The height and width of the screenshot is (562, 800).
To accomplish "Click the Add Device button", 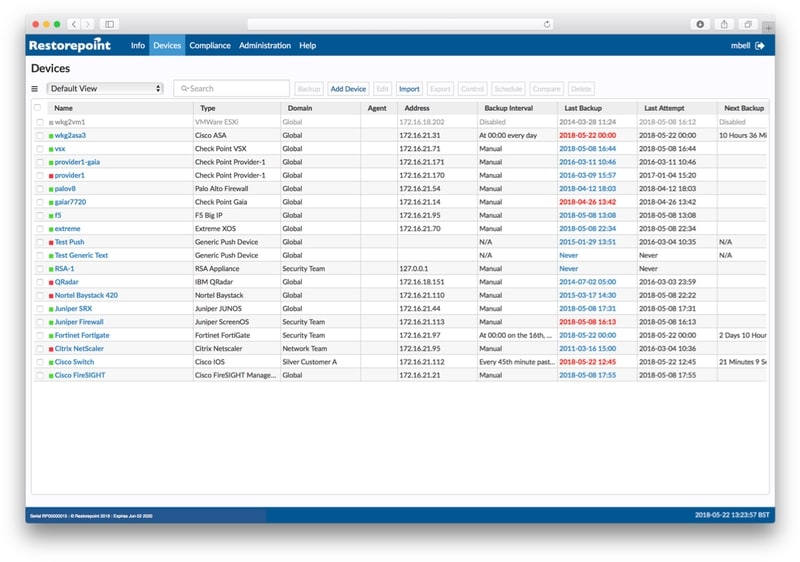I will 348,89.
